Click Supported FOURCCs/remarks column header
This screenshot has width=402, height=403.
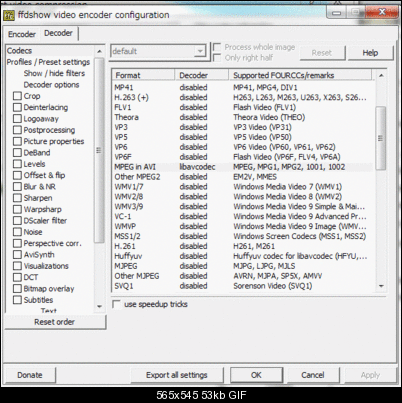coord(300,75)
